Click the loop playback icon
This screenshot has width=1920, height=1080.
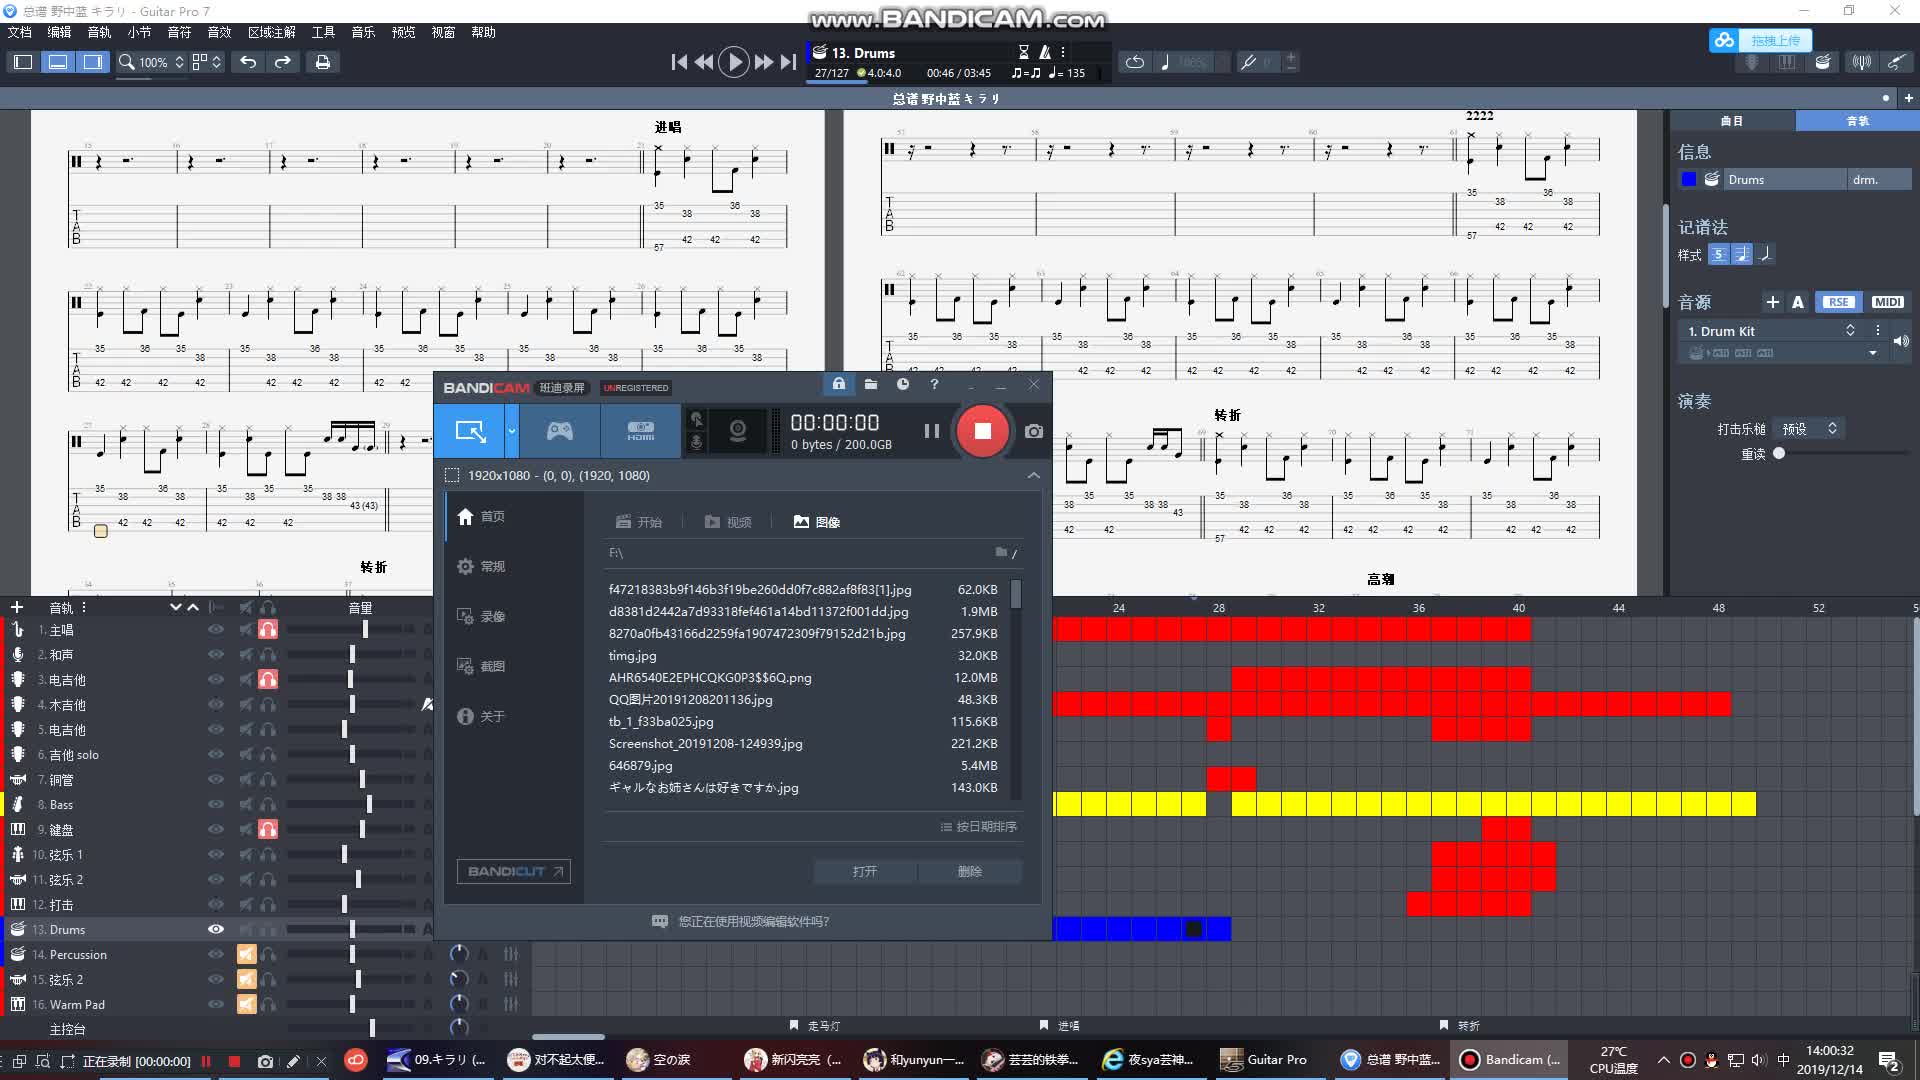pyautogui.click(x=1134, y=62)
